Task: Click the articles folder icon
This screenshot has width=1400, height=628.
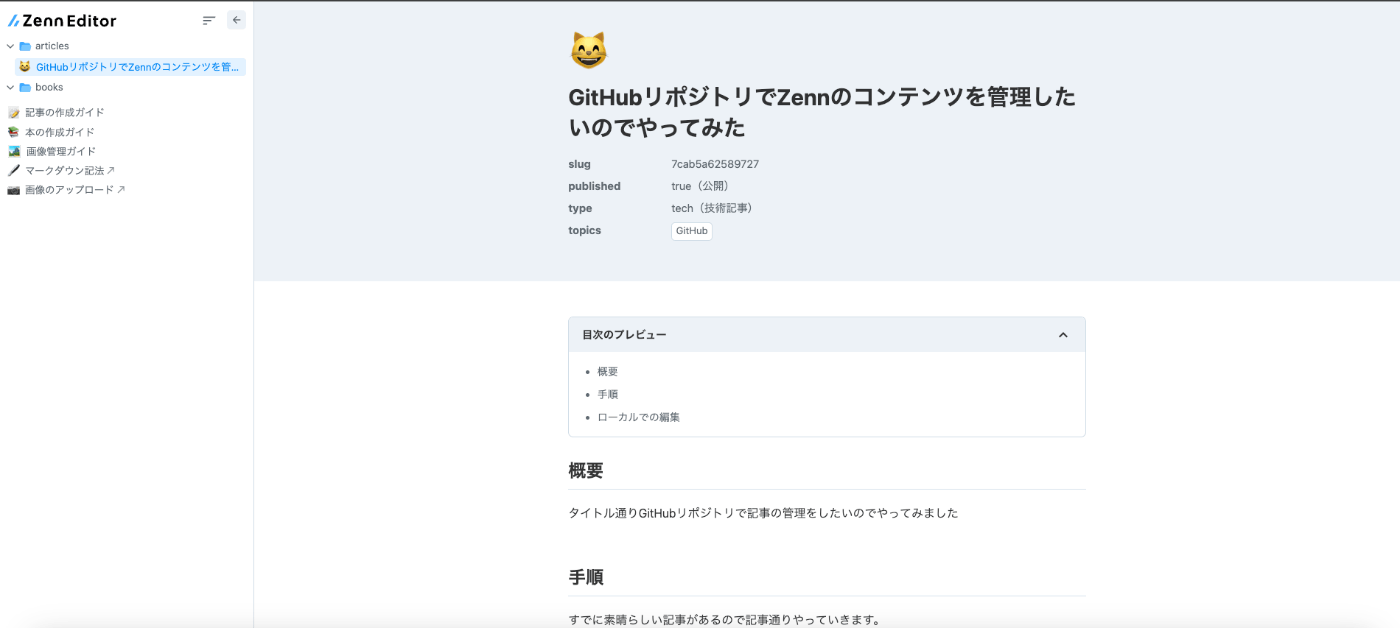Action: [25, 46]
